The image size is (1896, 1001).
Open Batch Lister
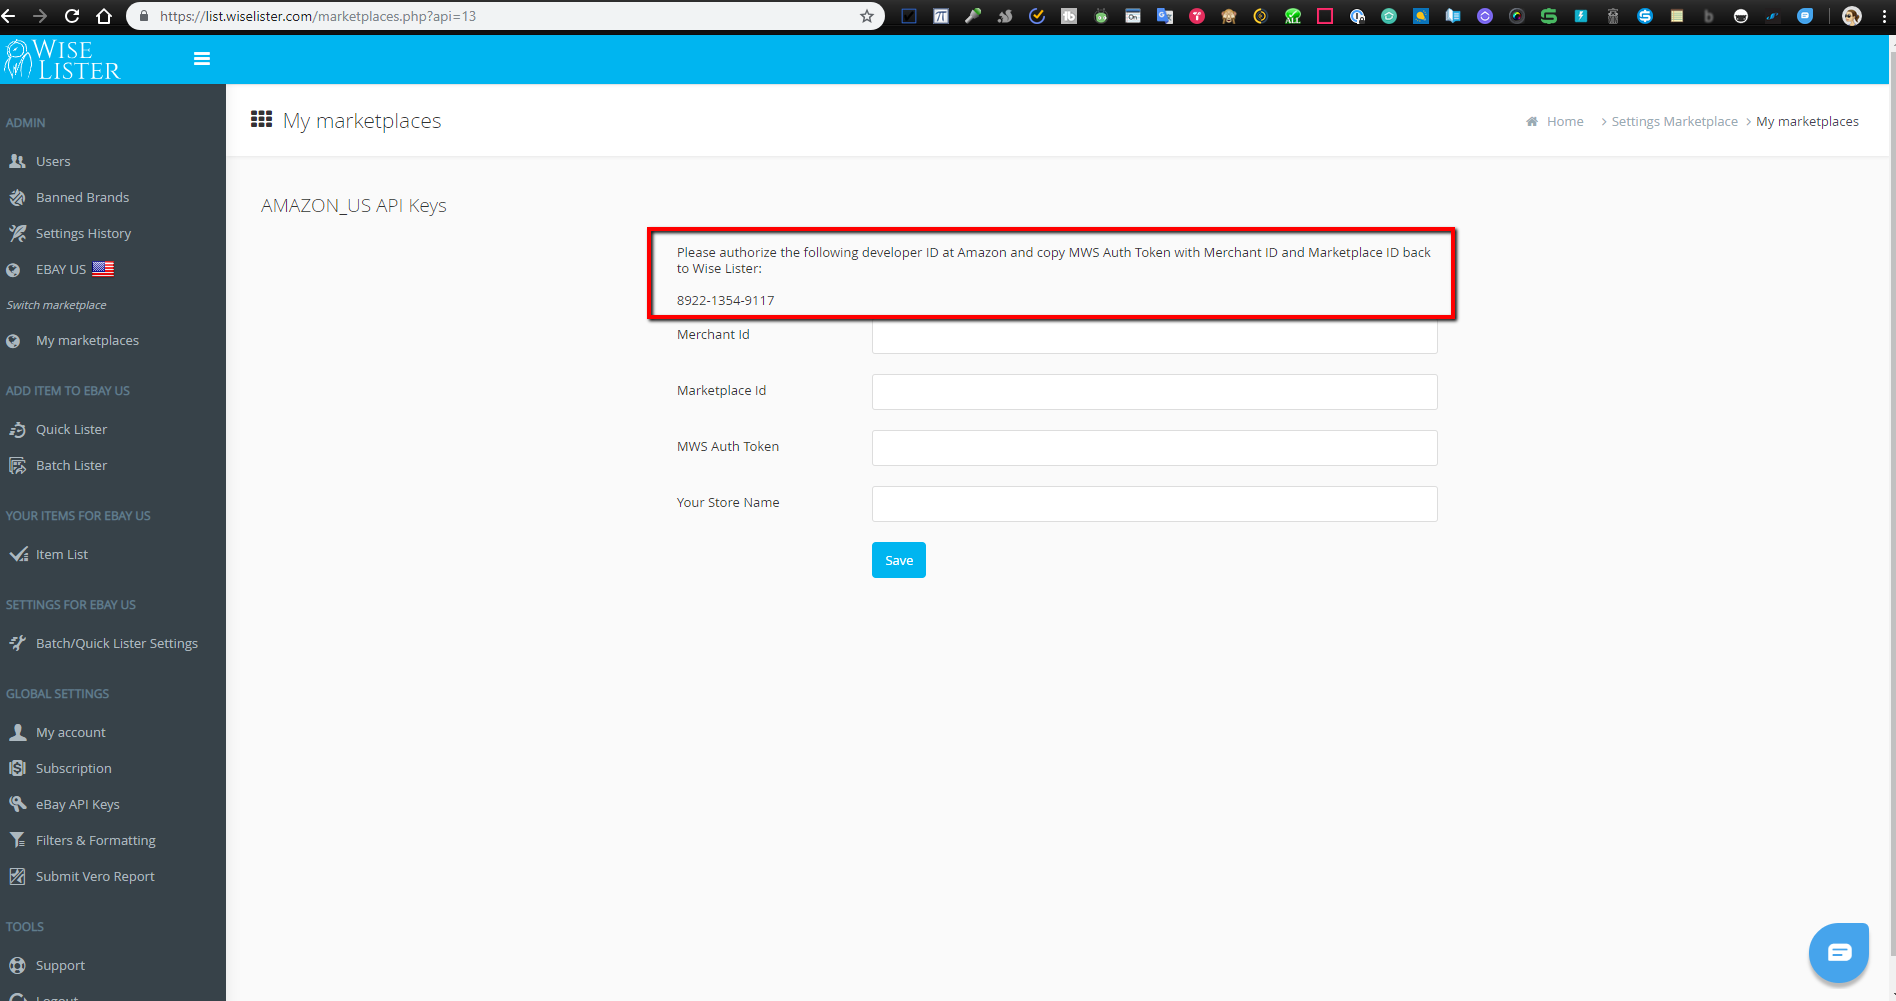[x=71, y=465]
